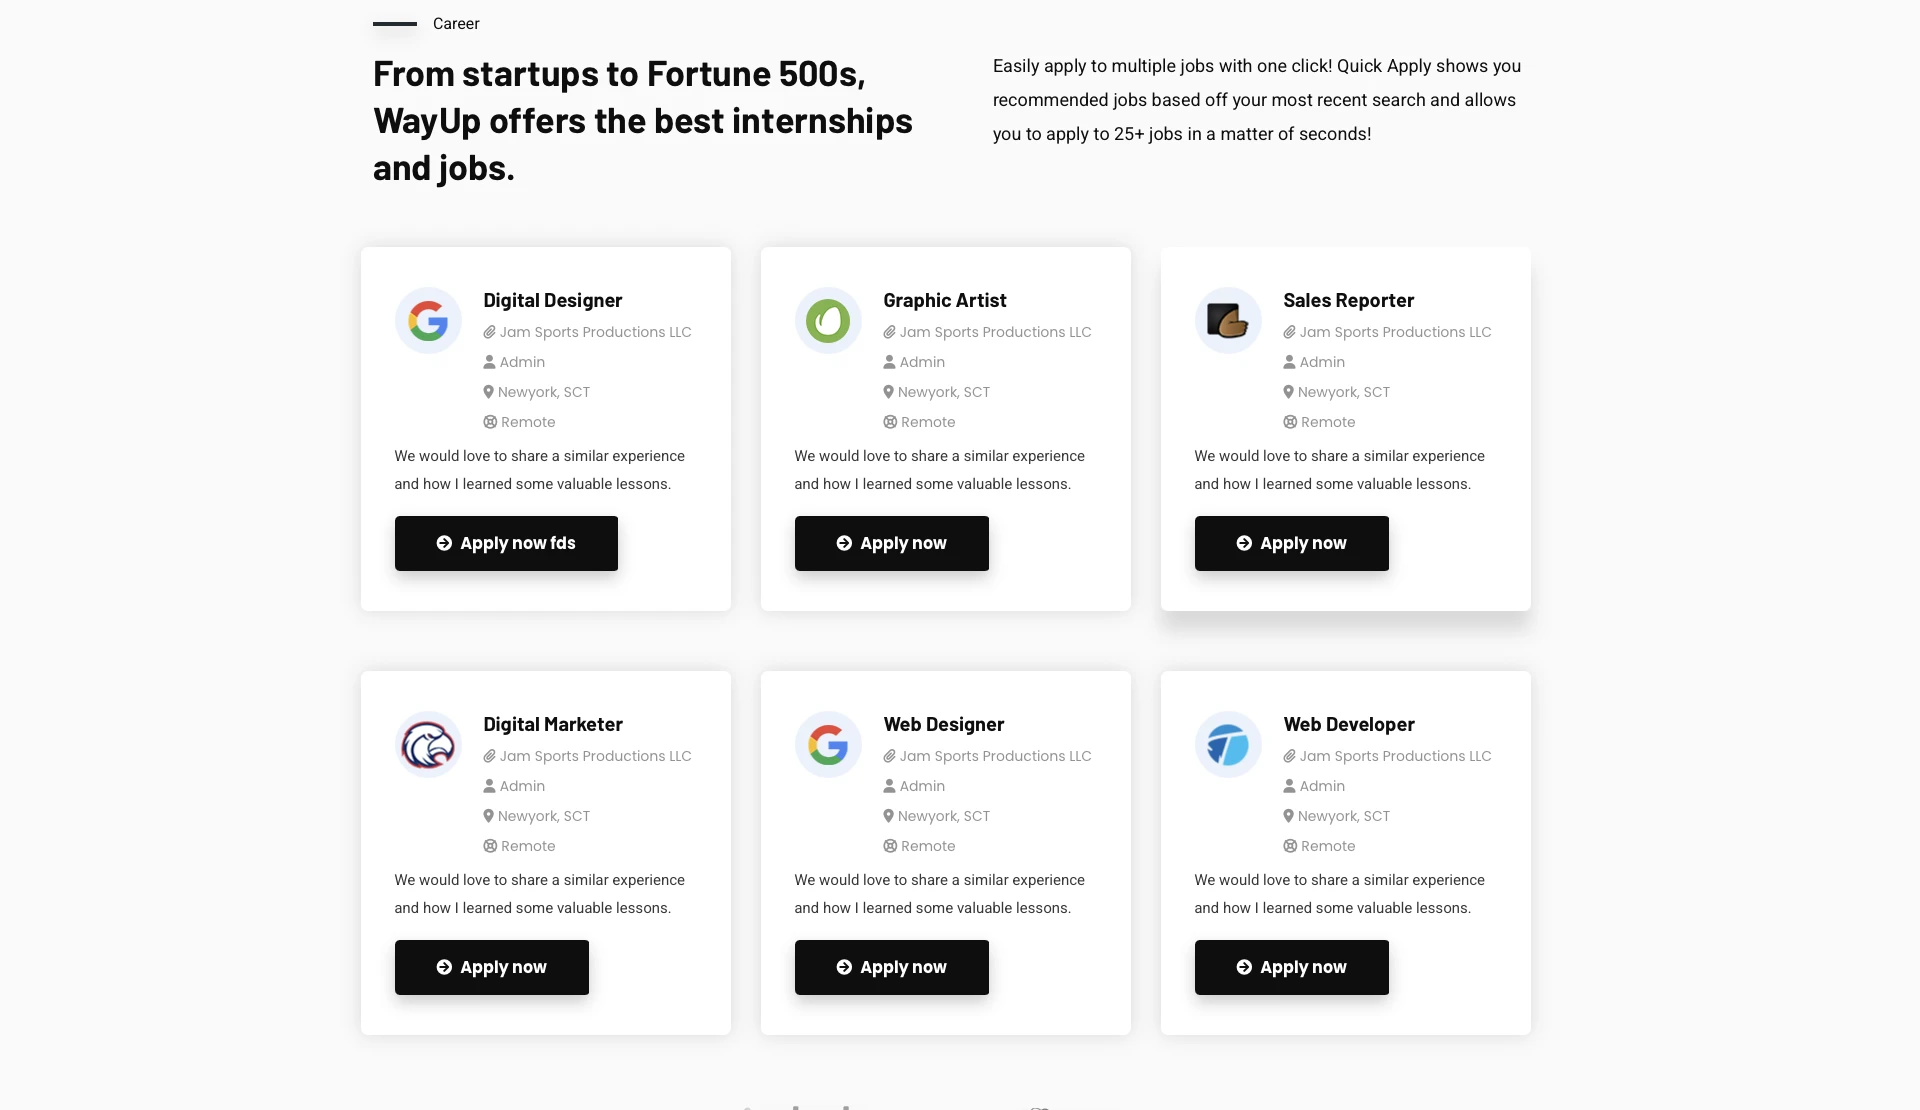Viewport: 1920px width, 1110px height.
Task: Open the Digital Designer job title
Action: coord(552,300)
